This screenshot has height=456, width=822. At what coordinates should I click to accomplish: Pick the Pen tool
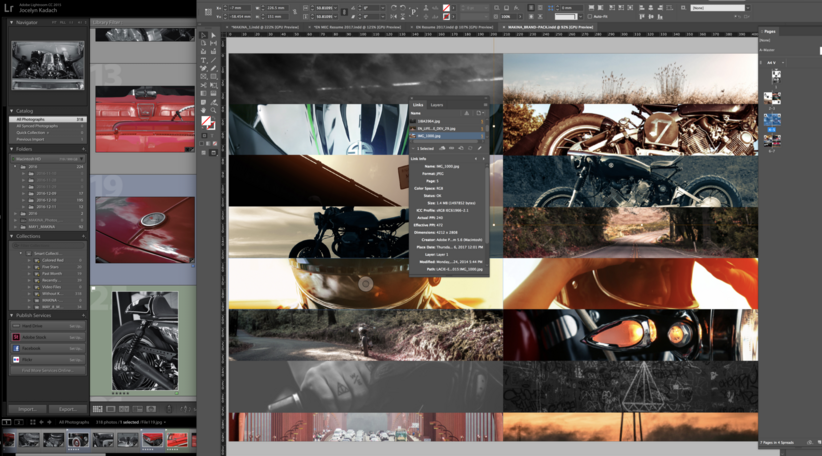point(204,69)
